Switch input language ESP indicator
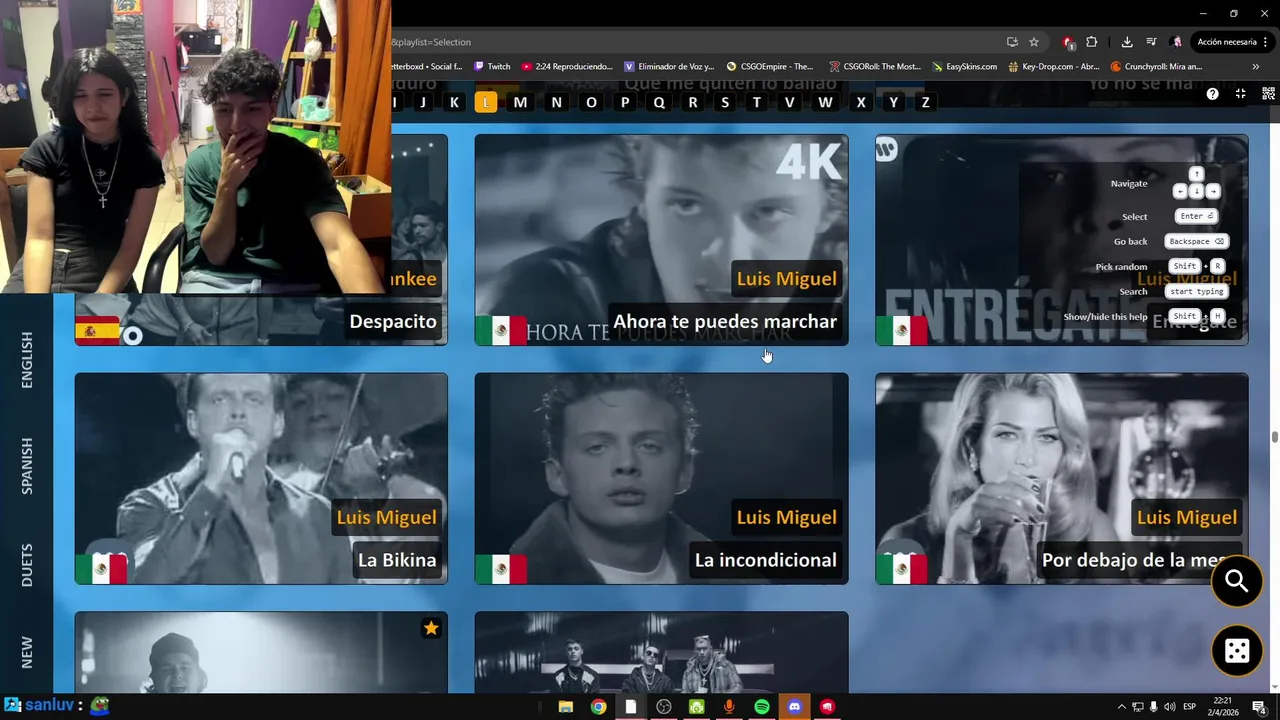This screenshot has width=1280, height=720. [1190, 707]
